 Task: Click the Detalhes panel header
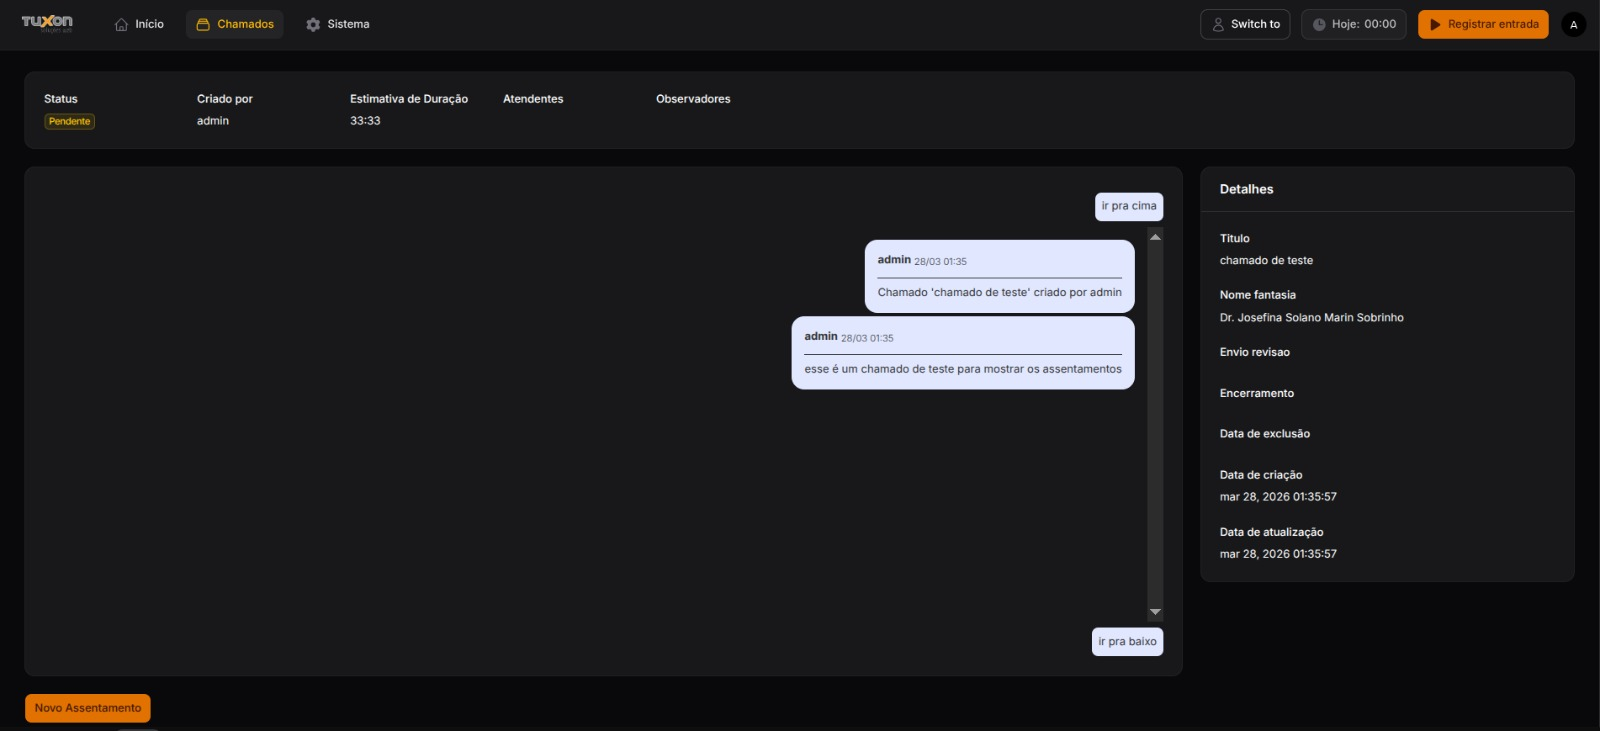1387,189
